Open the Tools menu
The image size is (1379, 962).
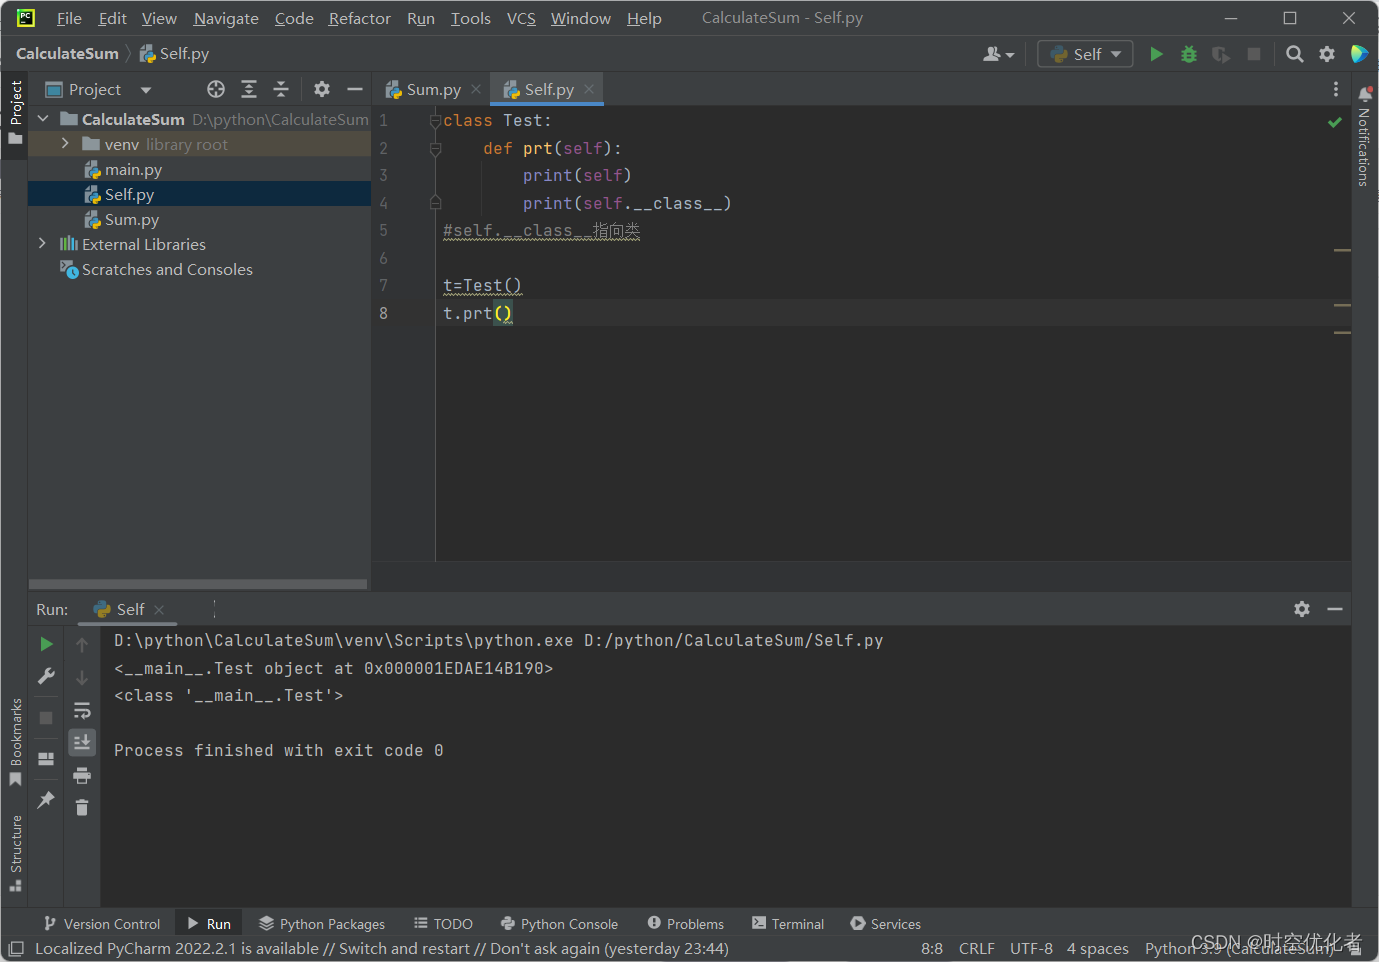tap(470, 18)
